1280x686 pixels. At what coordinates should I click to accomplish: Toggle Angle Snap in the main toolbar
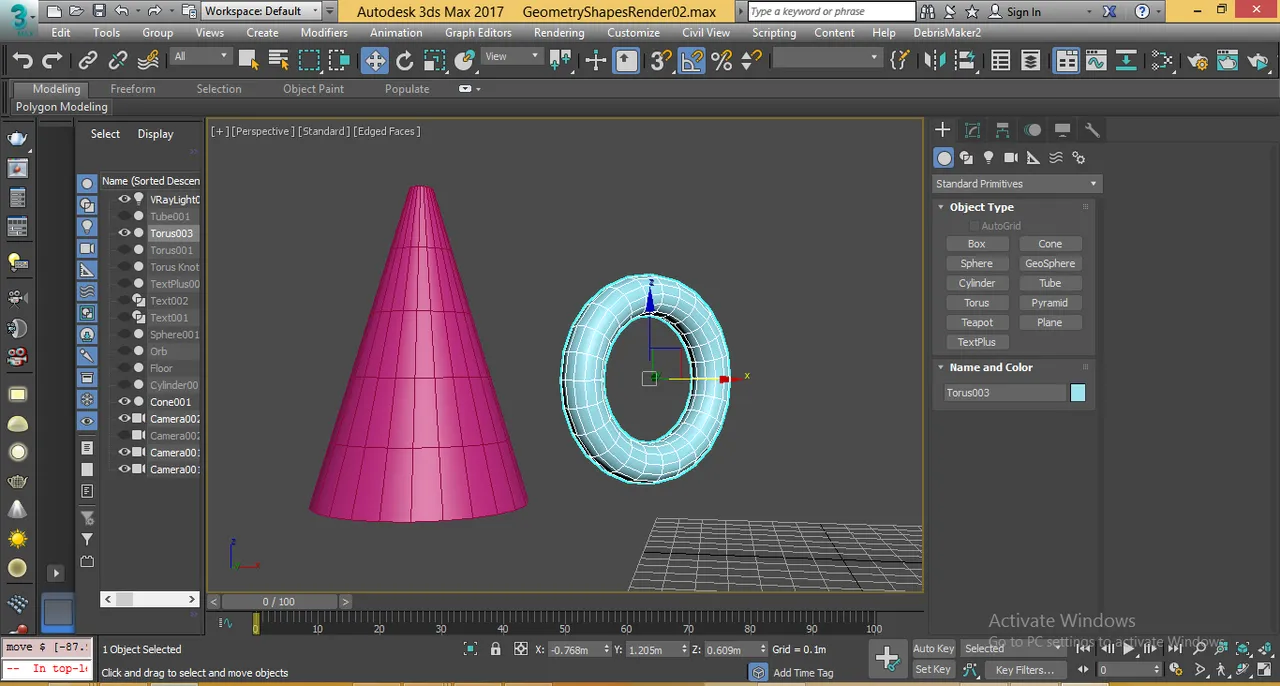(x=692, y=61)
